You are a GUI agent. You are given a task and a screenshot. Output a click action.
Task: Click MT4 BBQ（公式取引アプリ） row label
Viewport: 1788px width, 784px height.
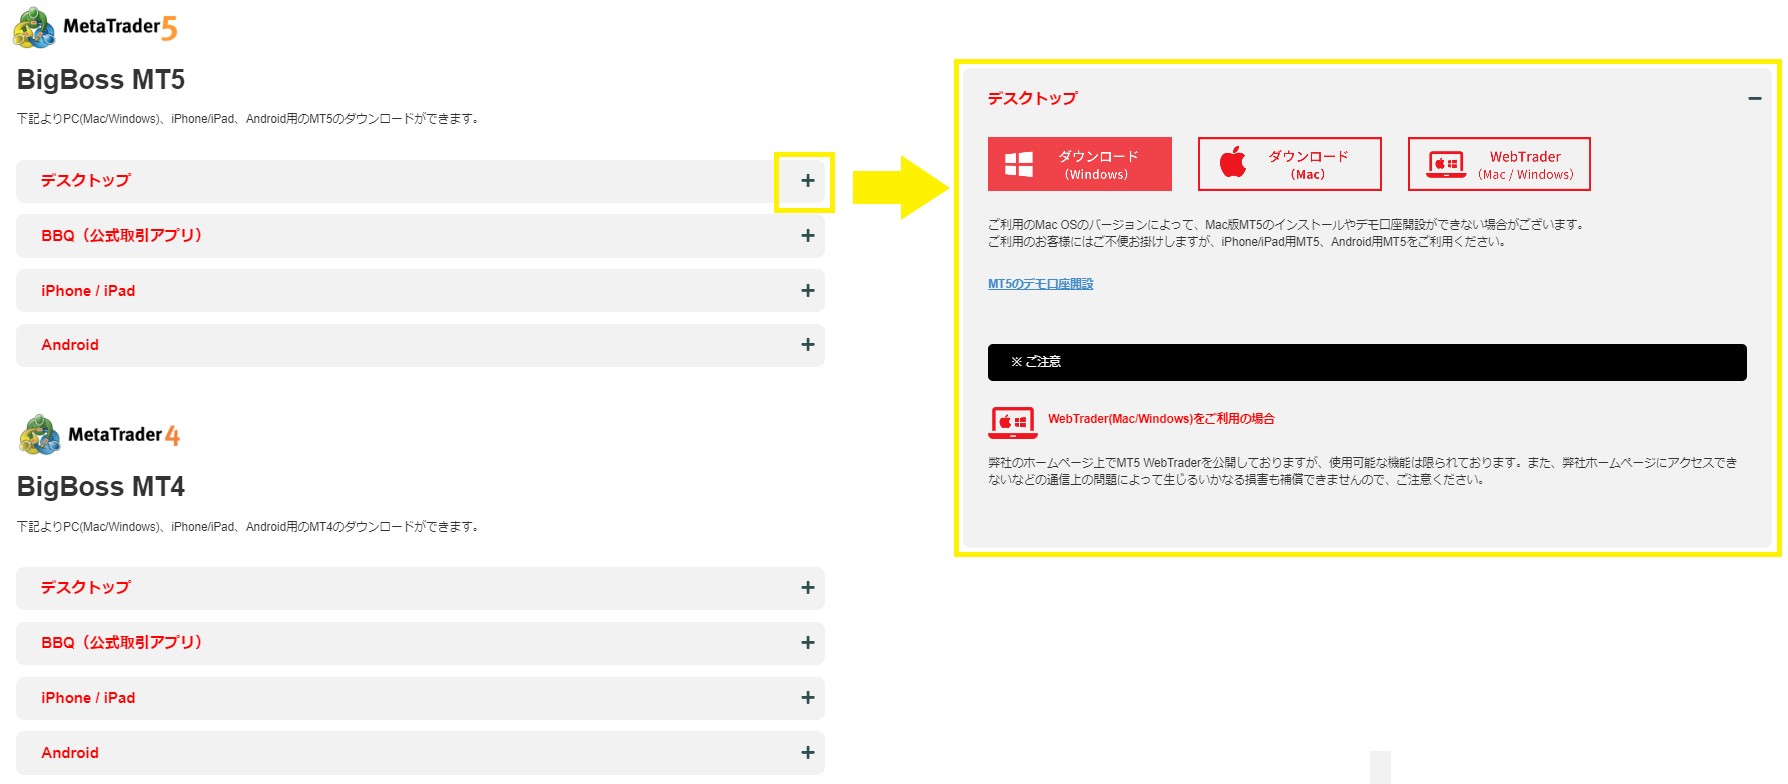coord(122,643)
